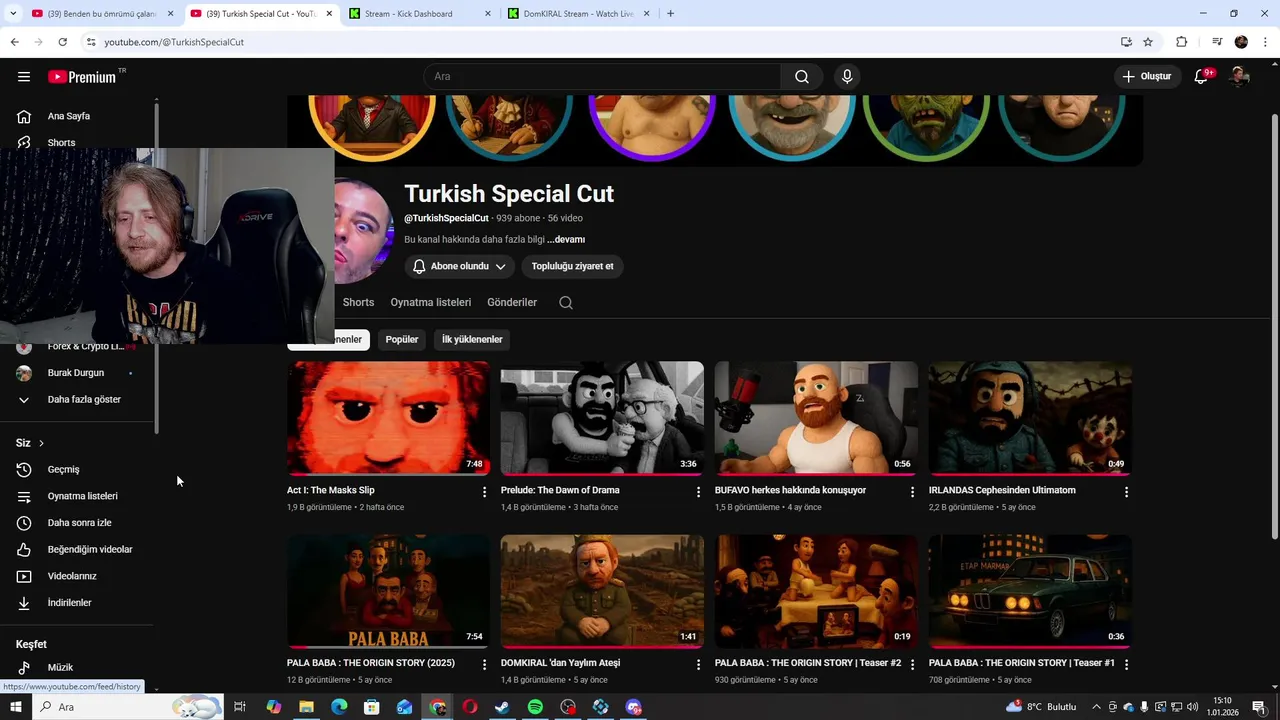This screenshot has width=1280, height=720.
Task: Open Windows Start menu
Action: click(15, 707)
